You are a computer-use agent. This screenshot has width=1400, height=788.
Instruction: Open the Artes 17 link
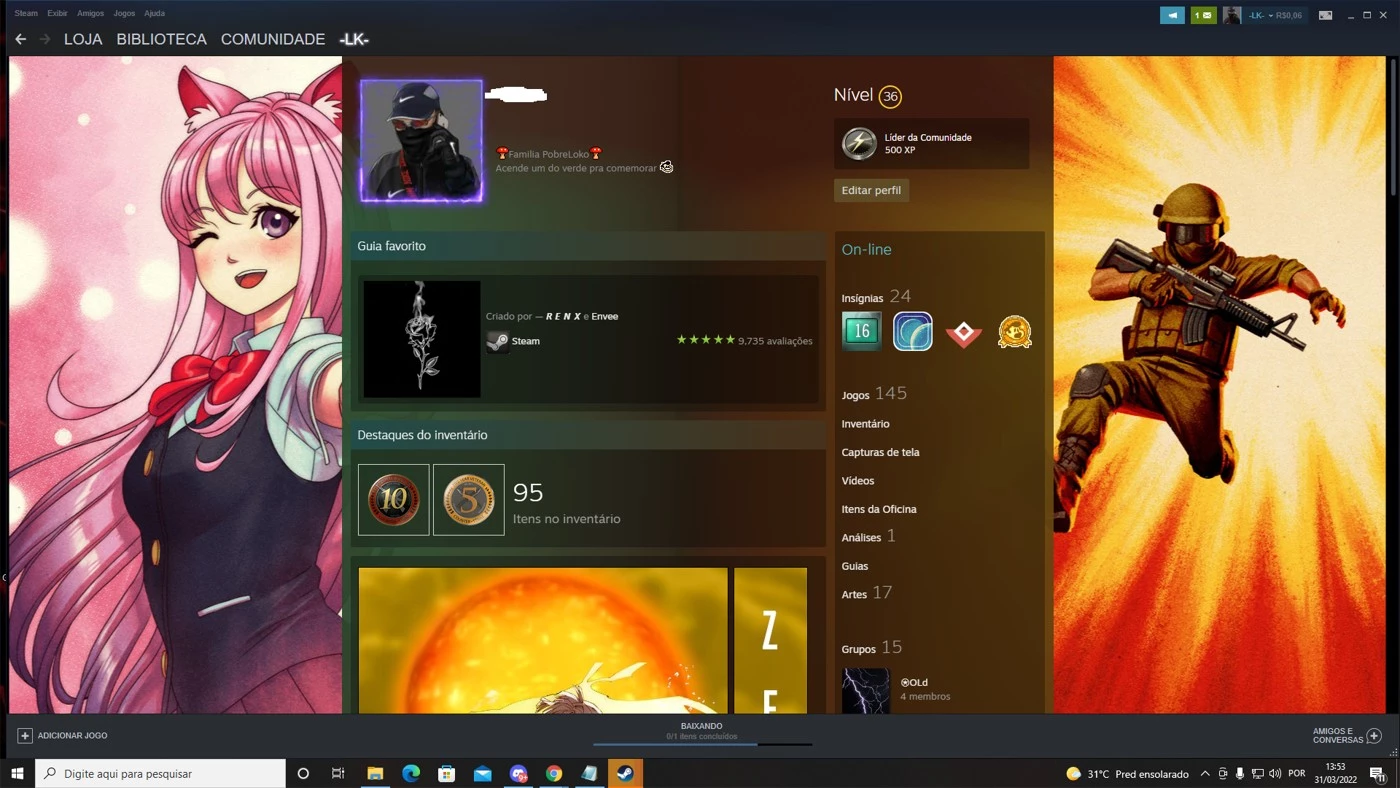pos(866,593)
